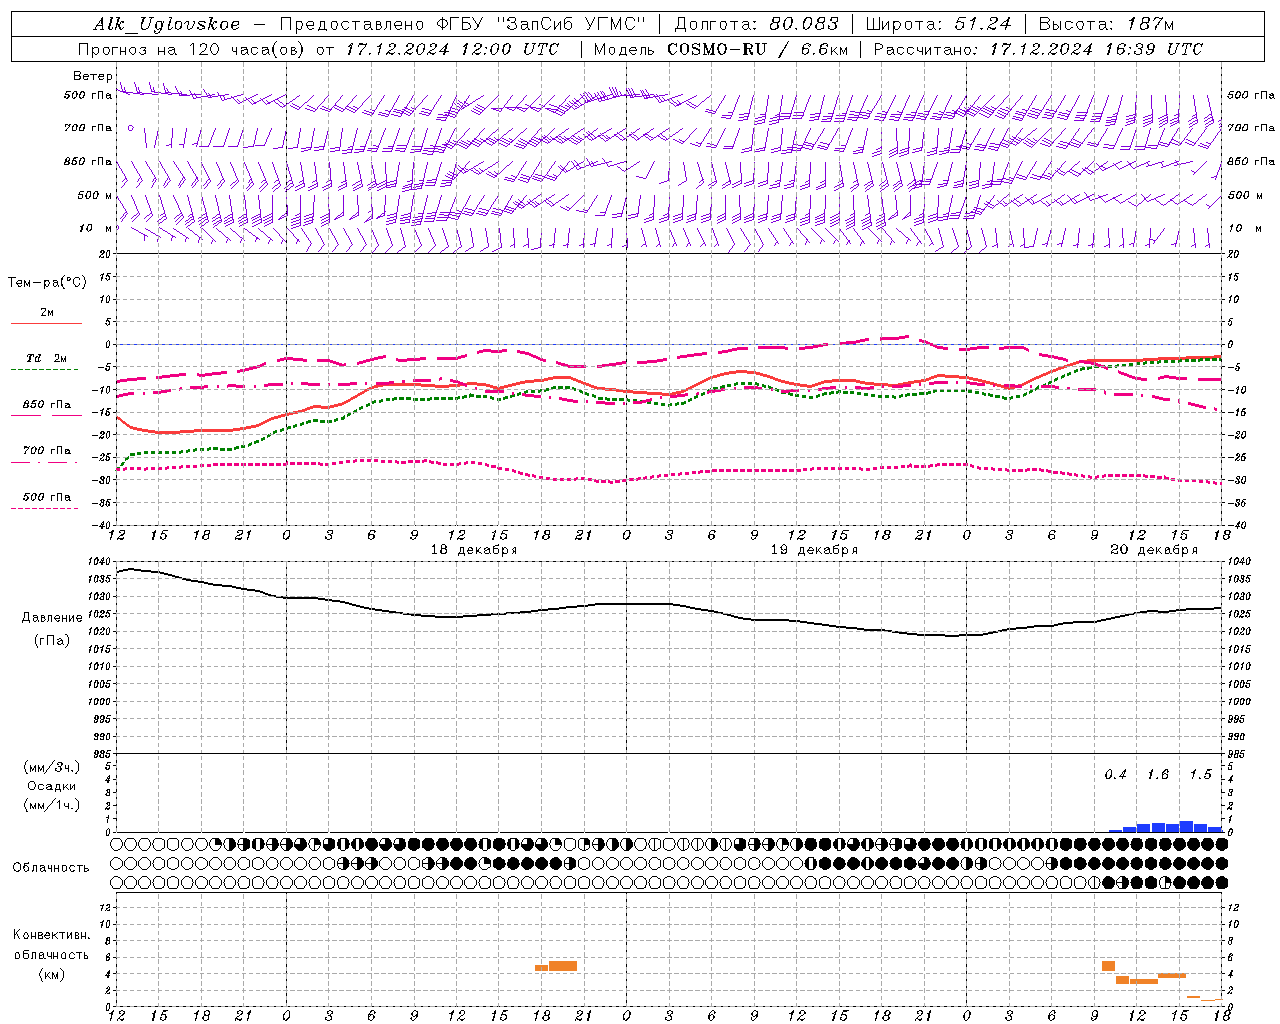1280x1024 pixels.
Task: Click the (мм/3ч.) precipitation unit label
Action: coord(52,767)
